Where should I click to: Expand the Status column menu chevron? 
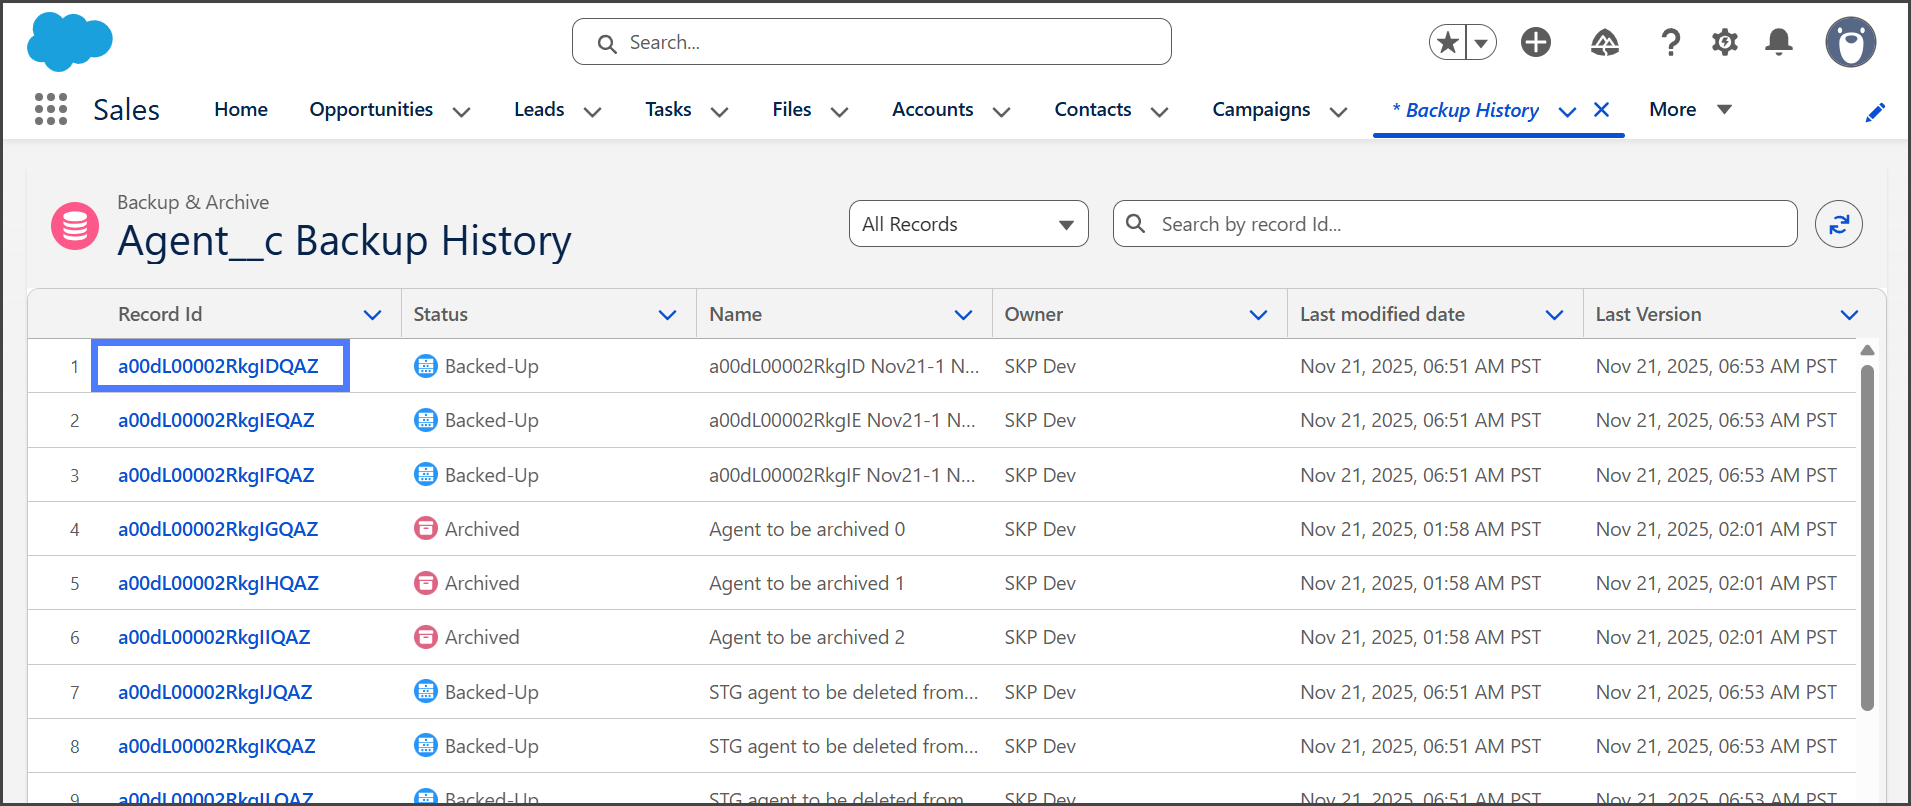(667, 315)
